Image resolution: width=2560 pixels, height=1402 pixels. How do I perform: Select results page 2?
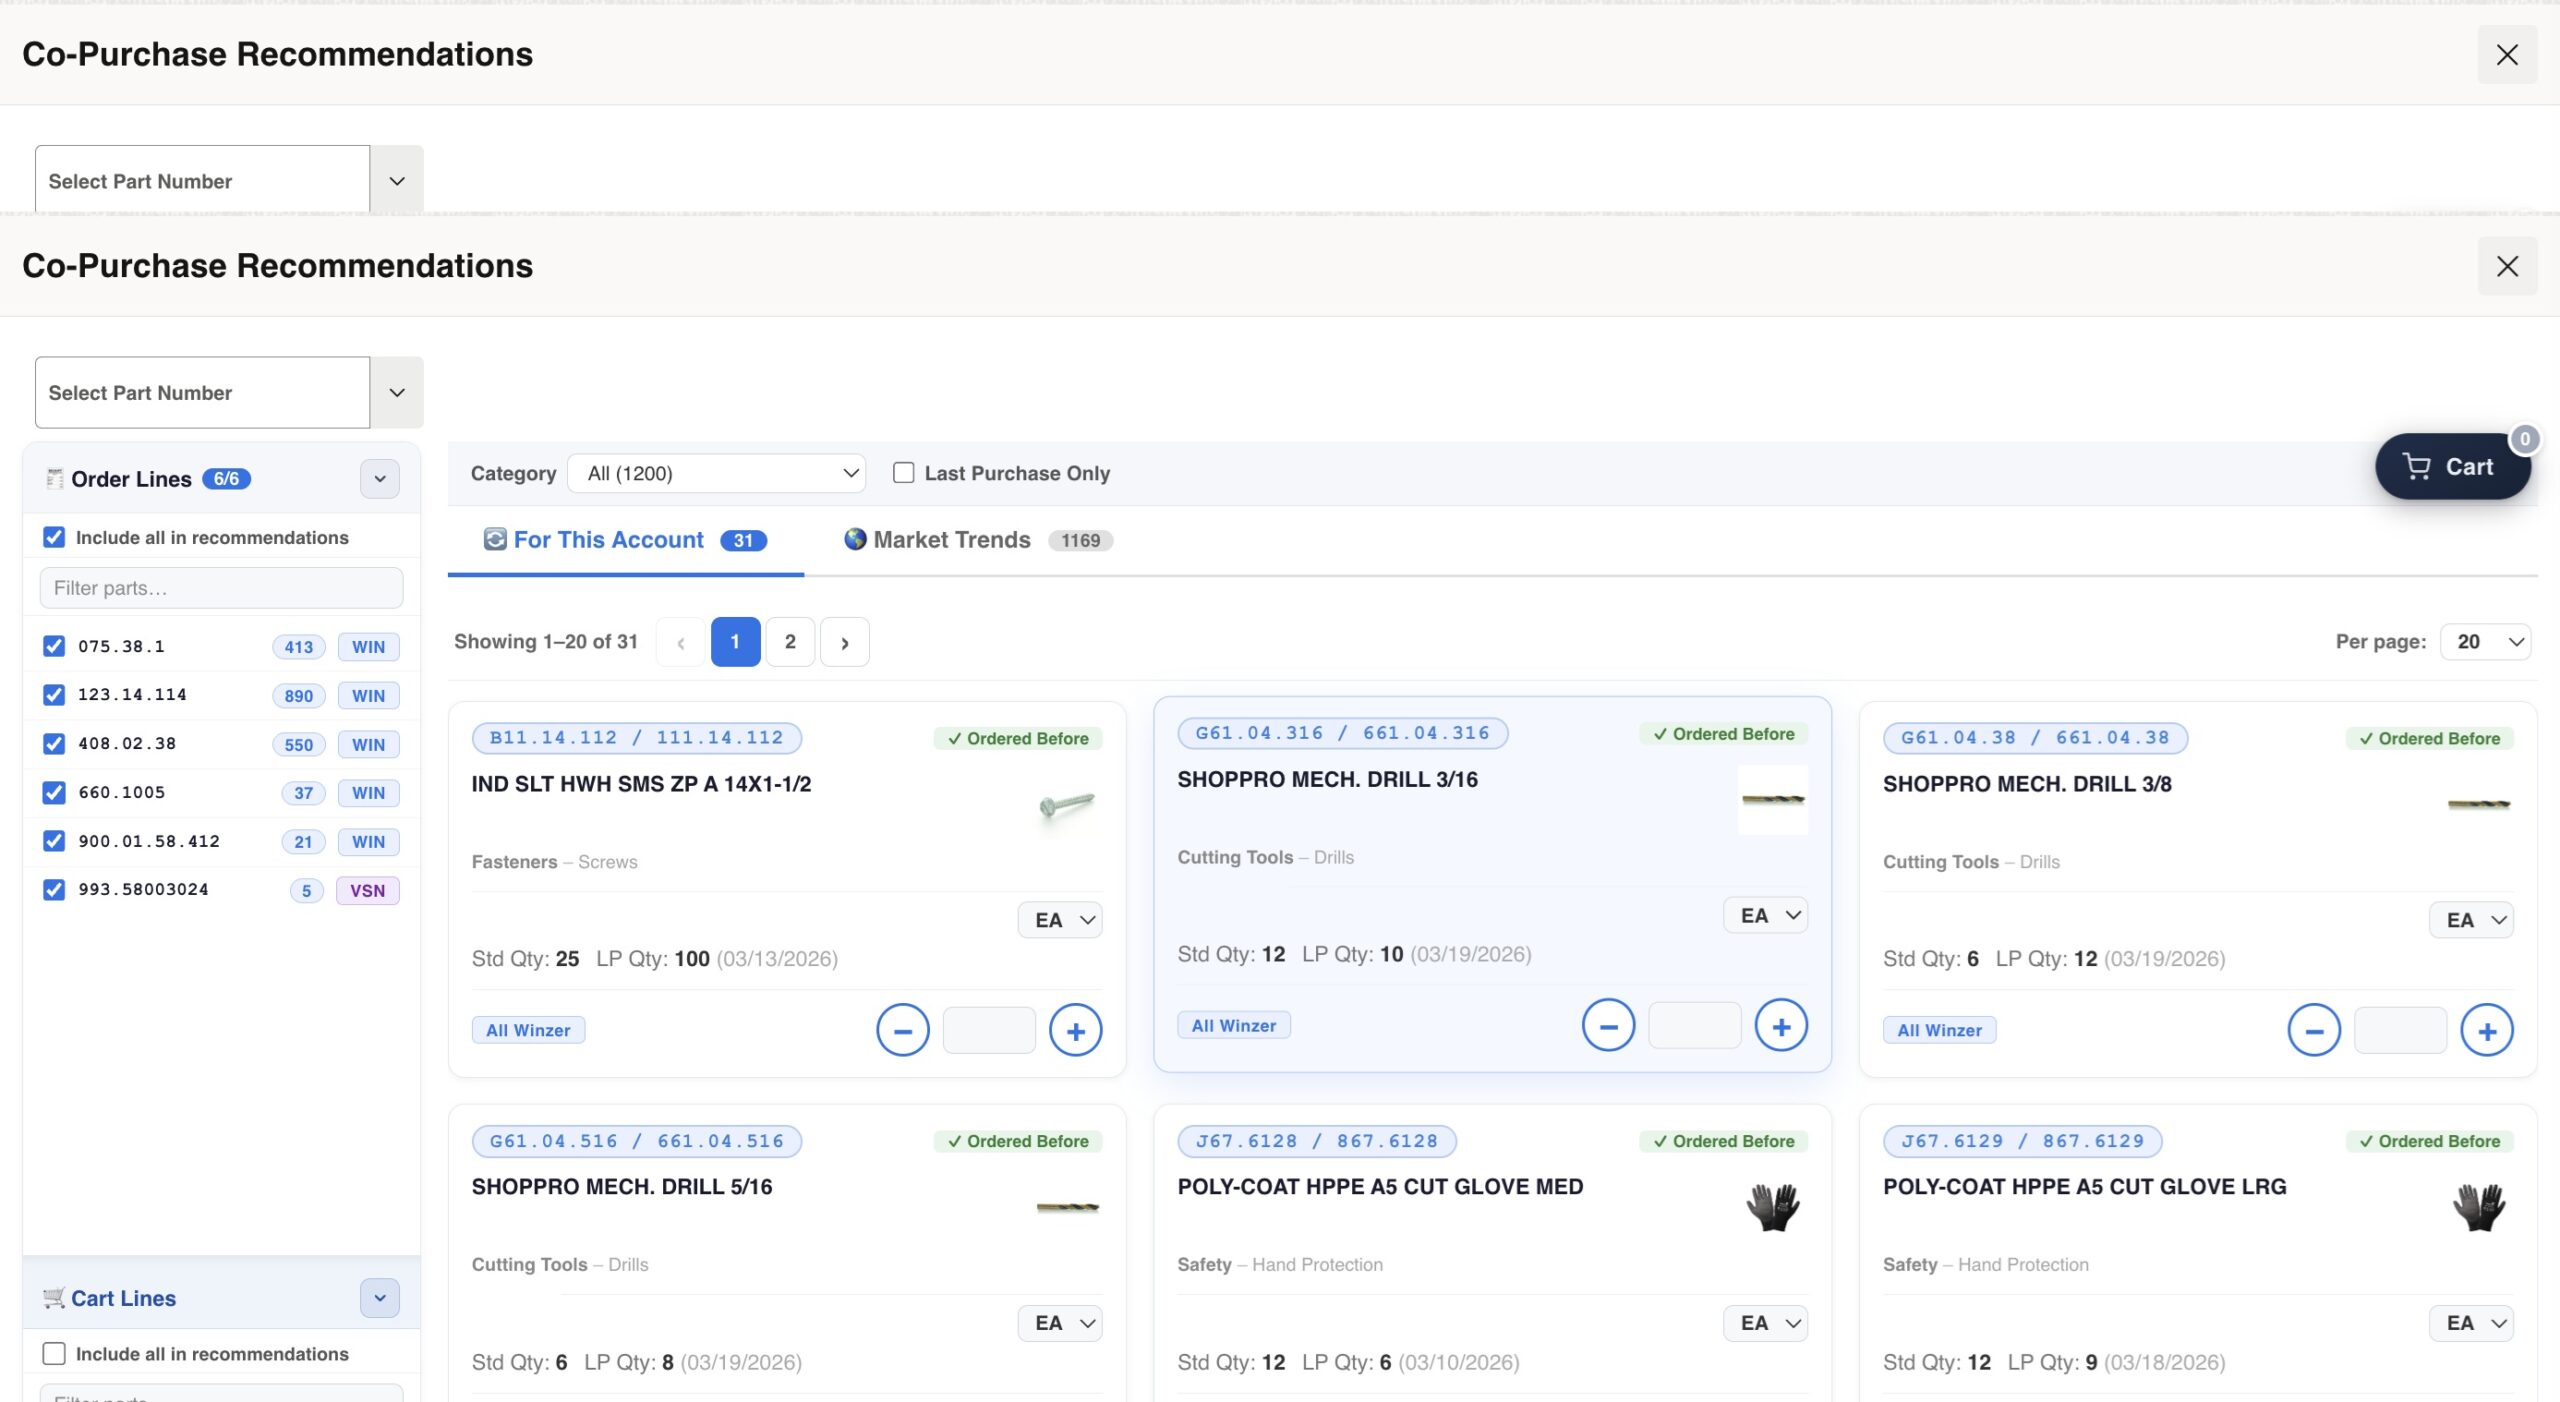[x=790, y=642]
